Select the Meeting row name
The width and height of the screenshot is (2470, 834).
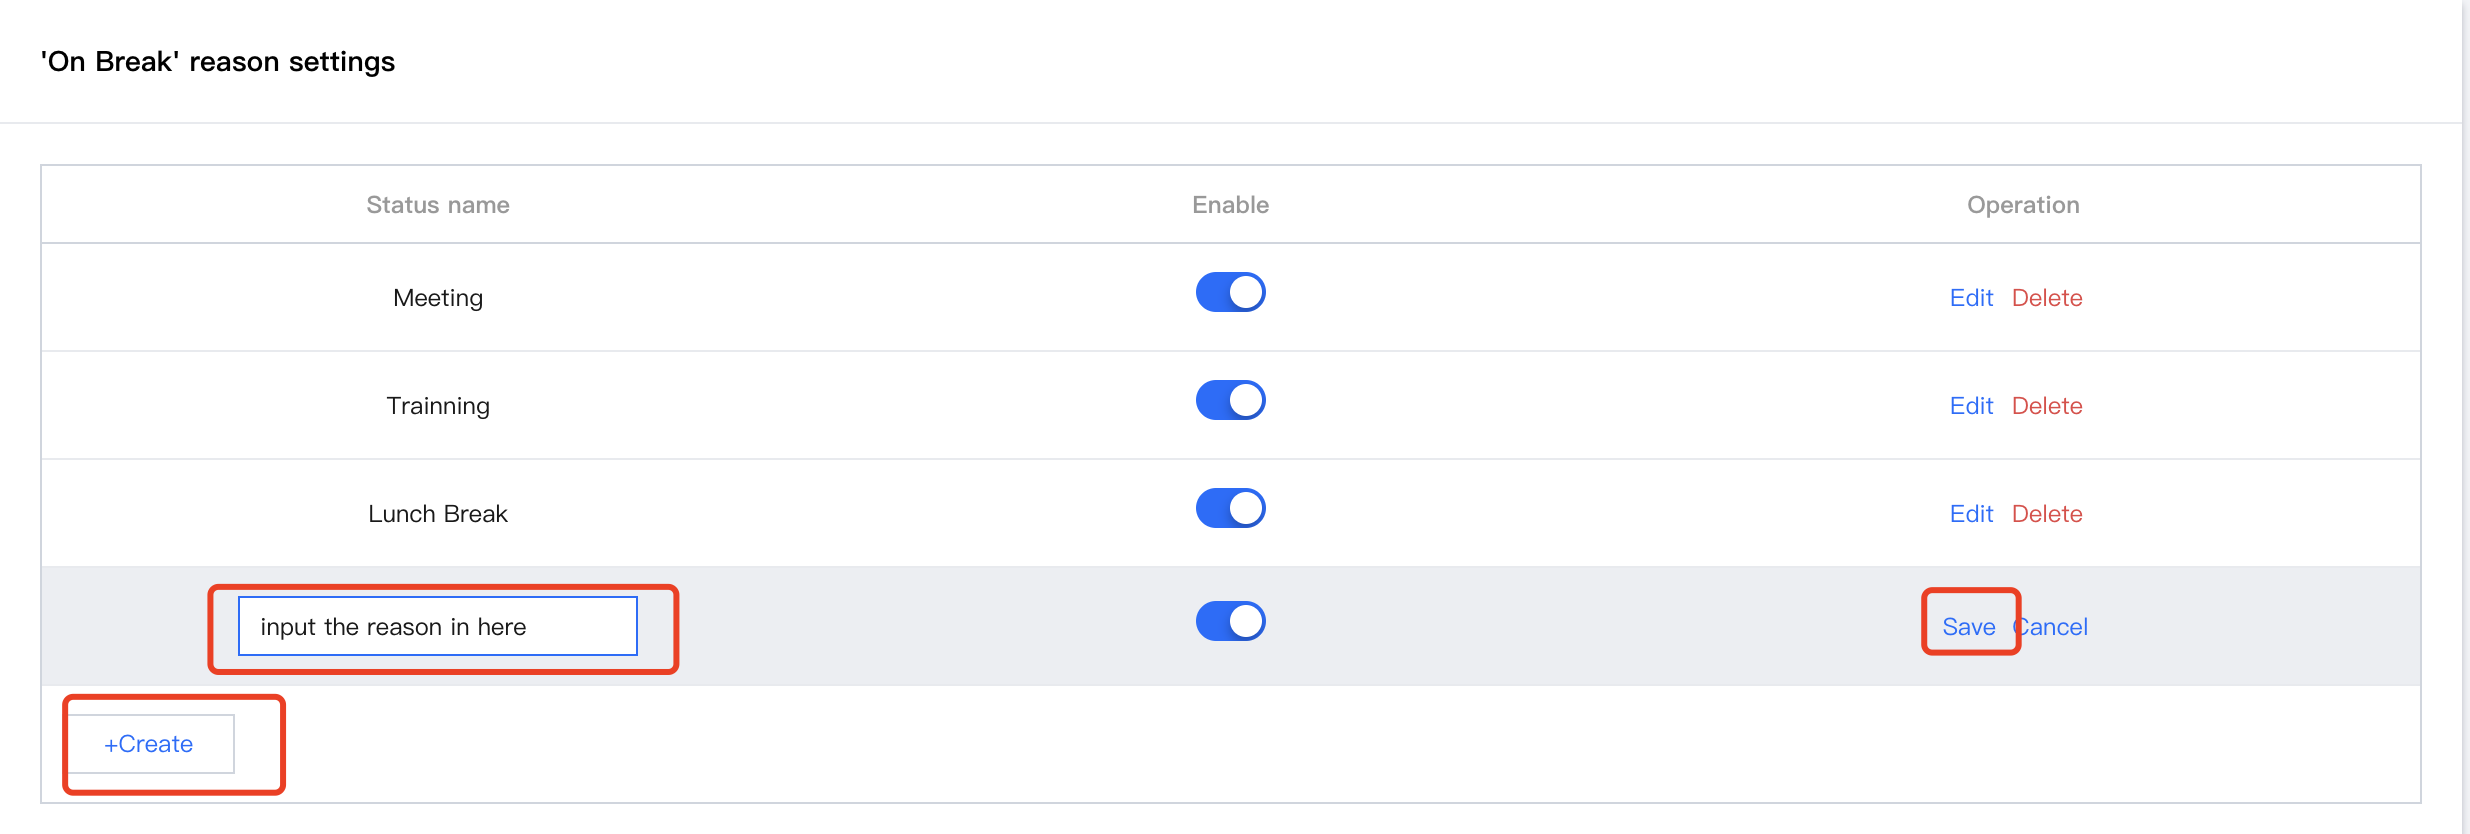click(x=437, y=298)
